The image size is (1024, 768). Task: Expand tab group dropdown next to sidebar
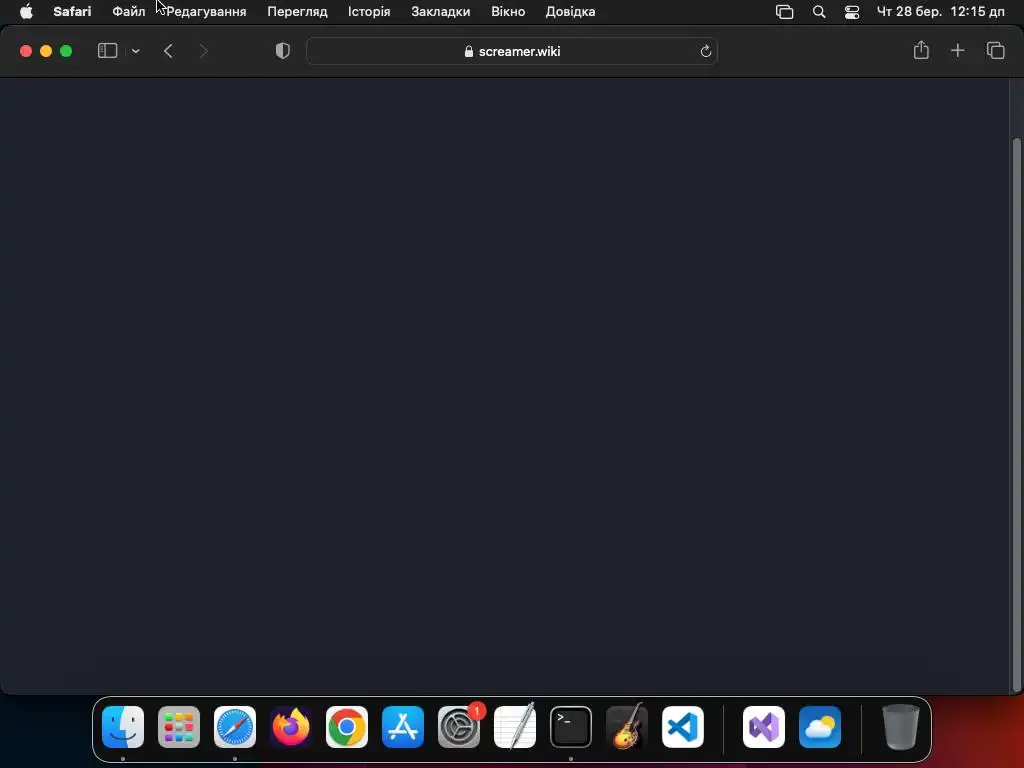click(135, 51)
